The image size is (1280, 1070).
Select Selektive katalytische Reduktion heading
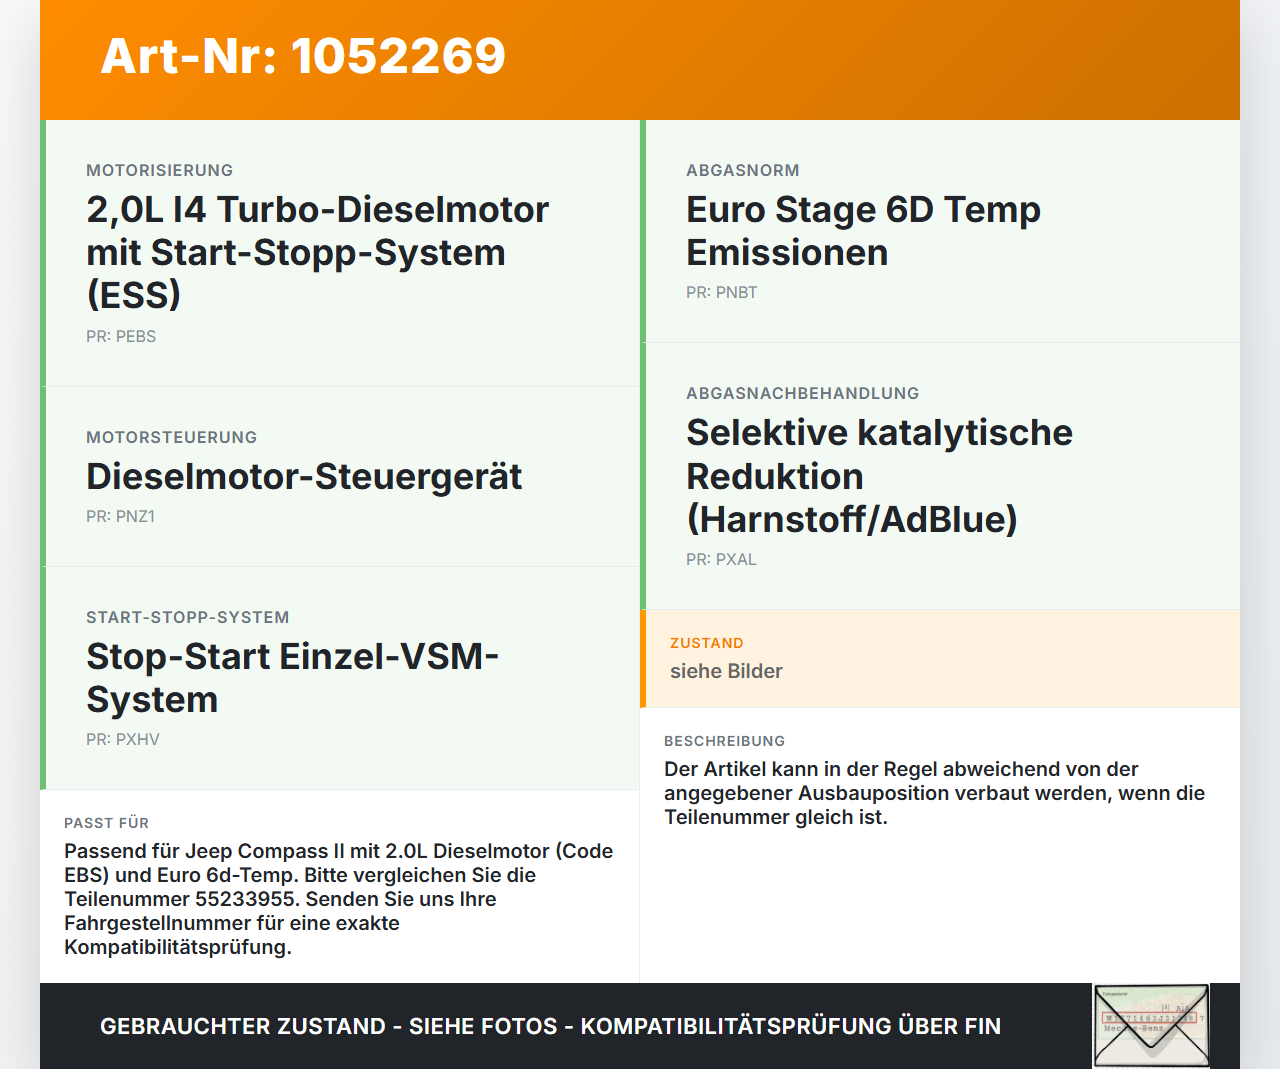[x=879, y=476]
